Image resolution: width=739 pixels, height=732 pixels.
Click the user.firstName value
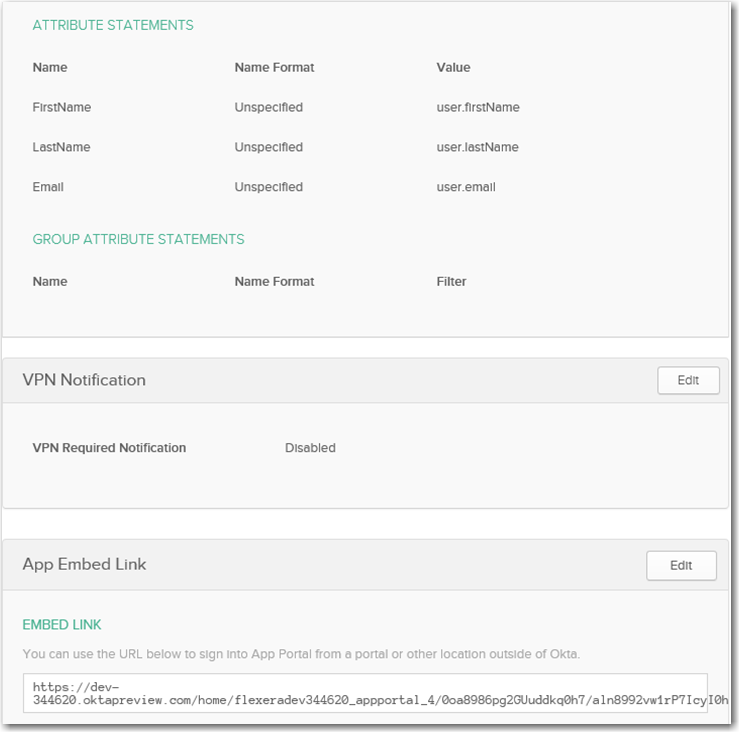pyautogui.click(x=478, y=107)
